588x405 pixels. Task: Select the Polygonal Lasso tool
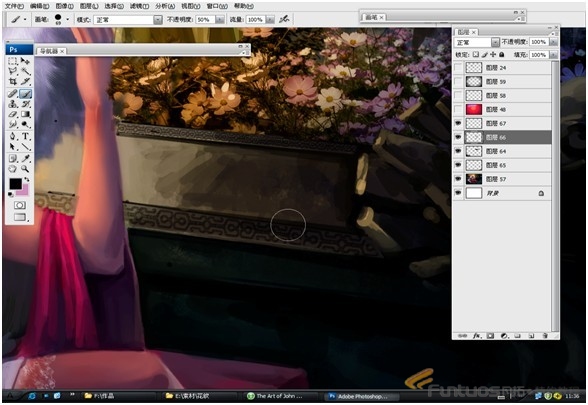[13, 71]
